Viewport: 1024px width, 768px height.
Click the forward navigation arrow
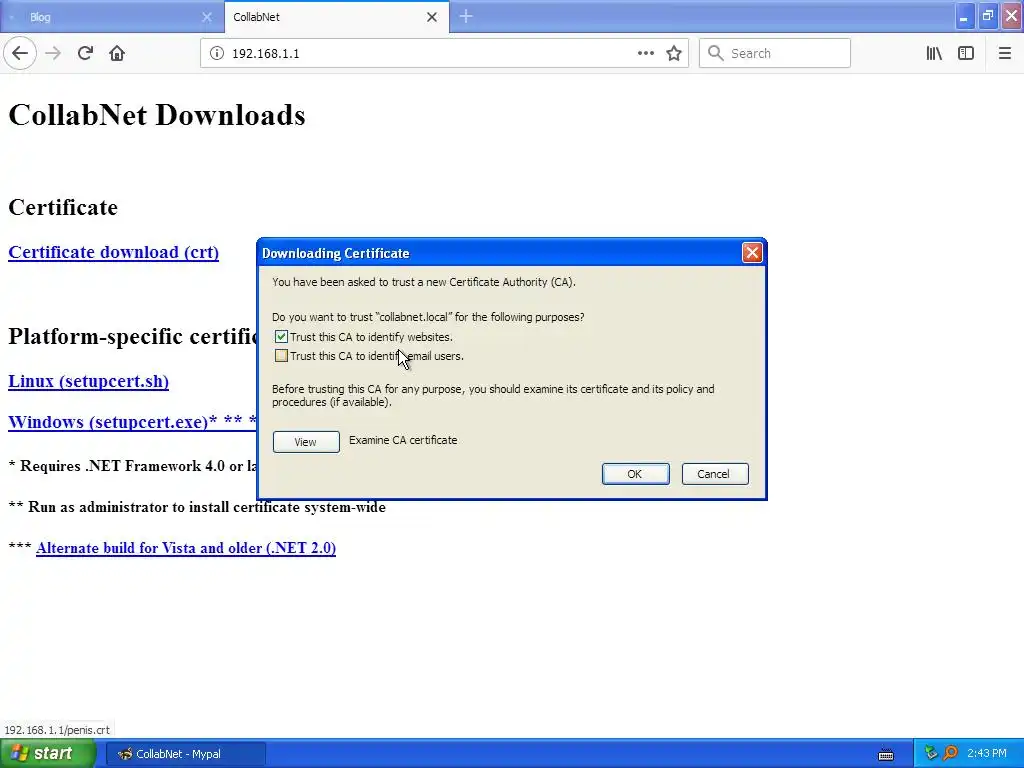click(x=53, y=53)
